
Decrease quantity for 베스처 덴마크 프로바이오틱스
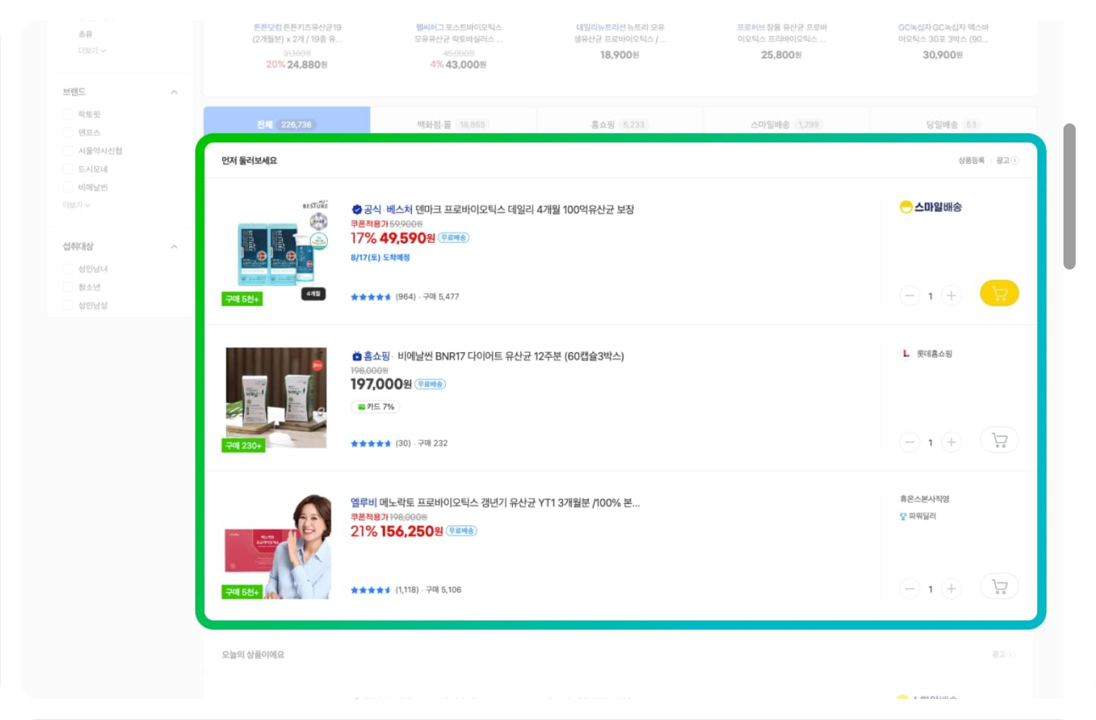[909, 296]
